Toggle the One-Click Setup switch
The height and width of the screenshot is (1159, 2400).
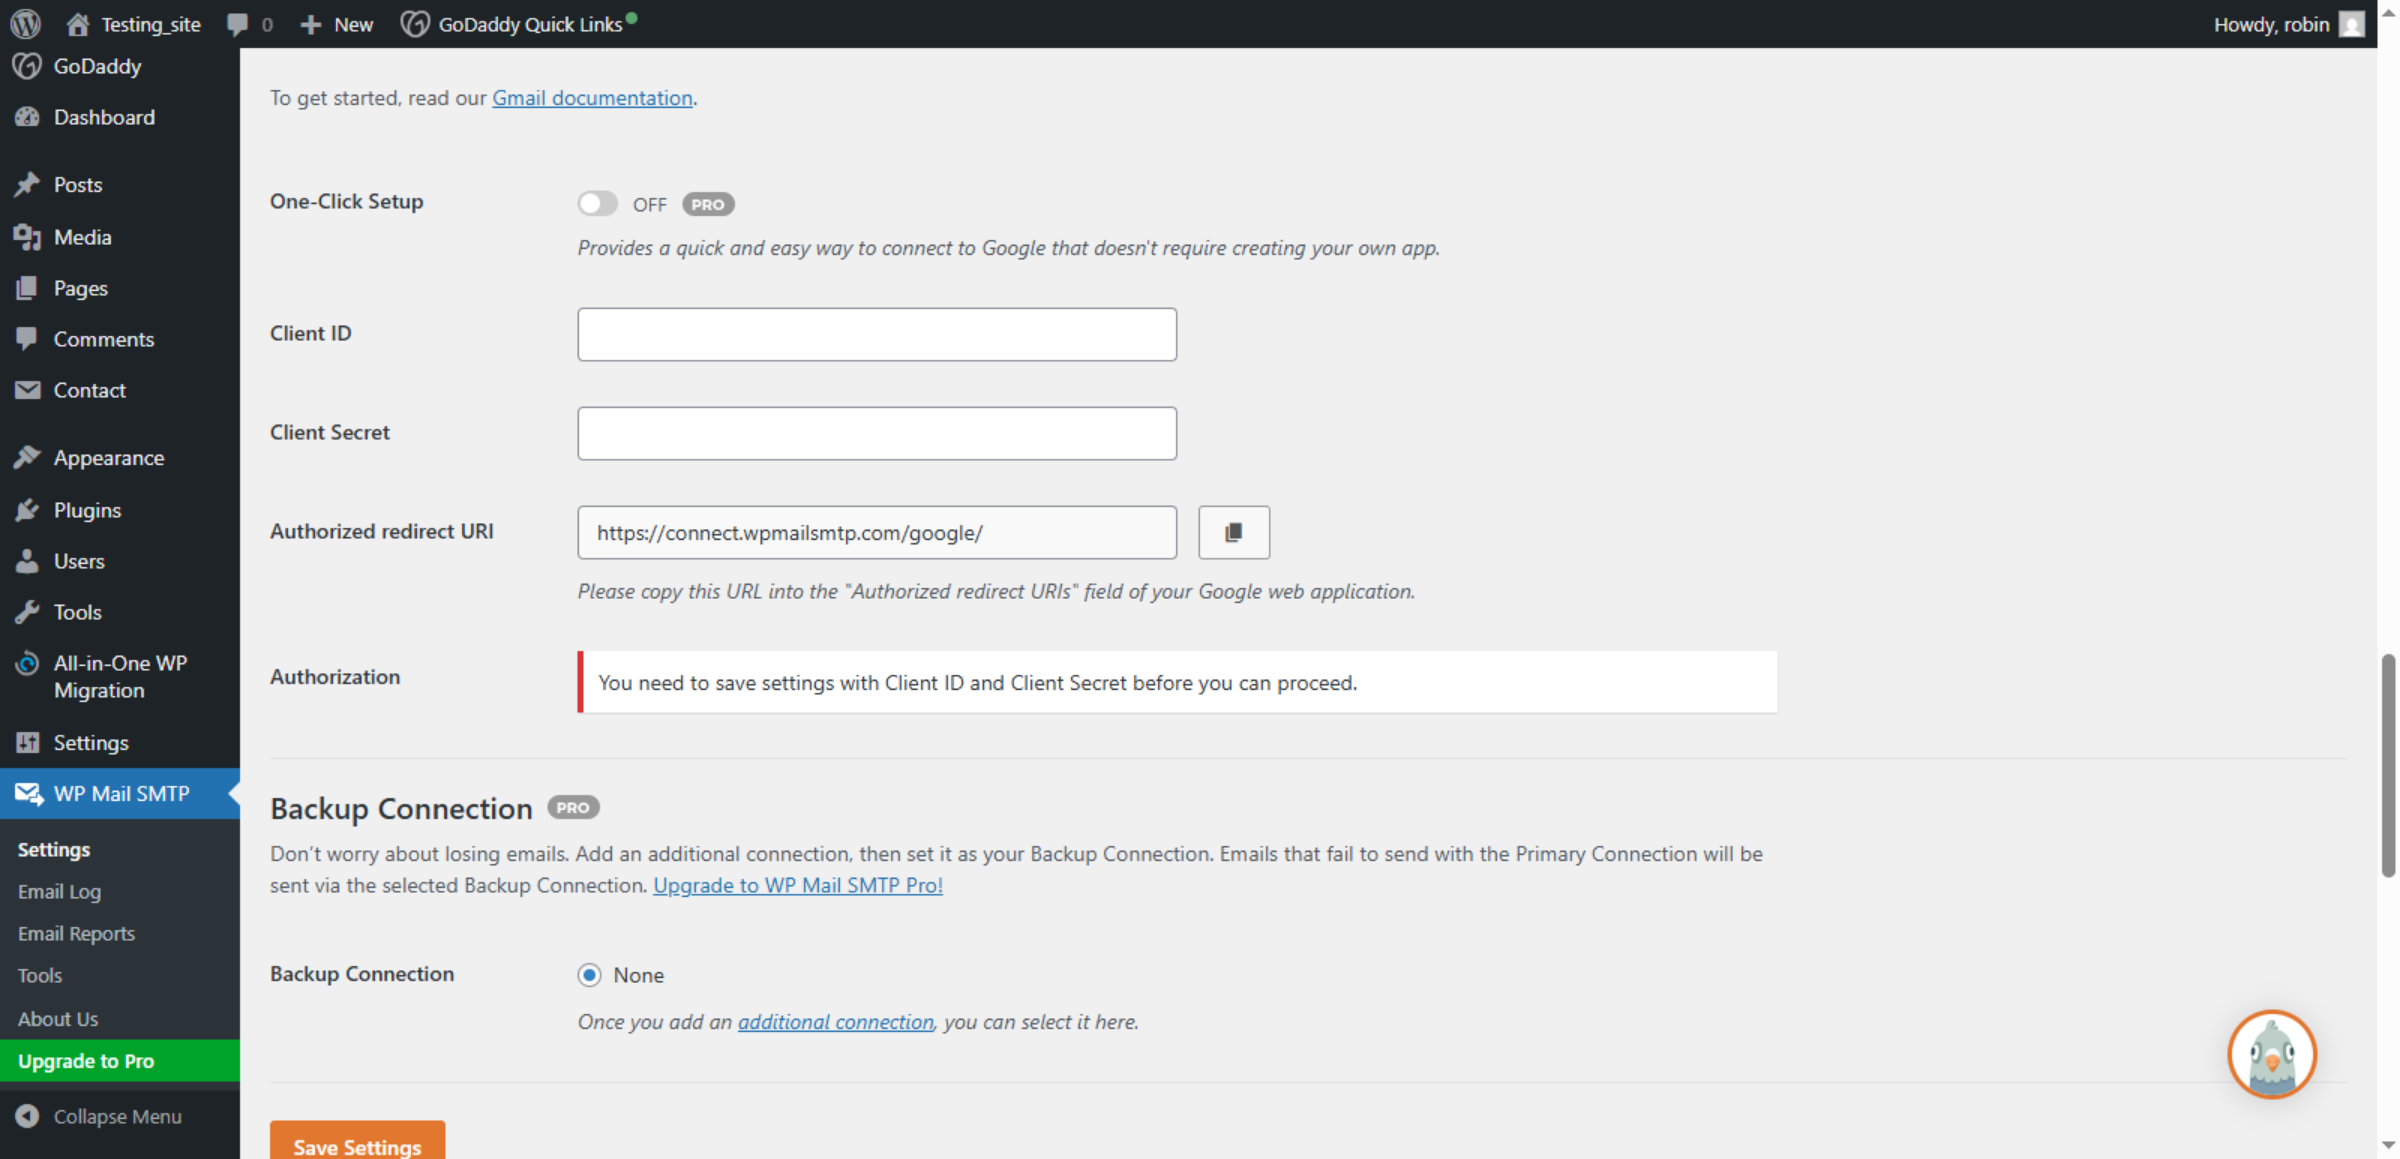tap(597, 204)
